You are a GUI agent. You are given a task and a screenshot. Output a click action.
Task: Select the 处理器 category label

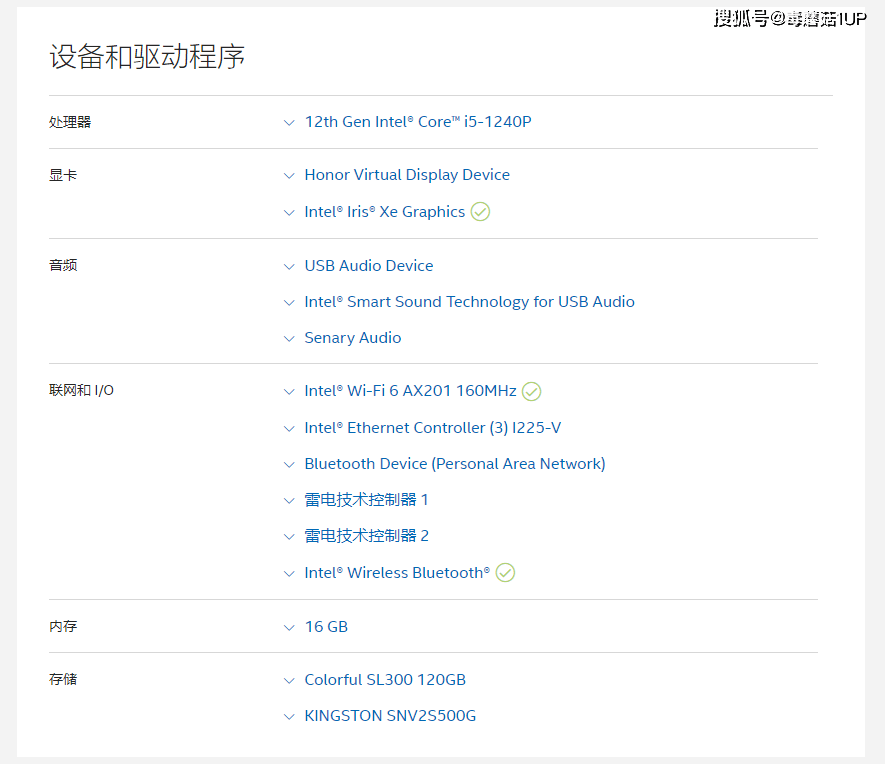[70, 122]
